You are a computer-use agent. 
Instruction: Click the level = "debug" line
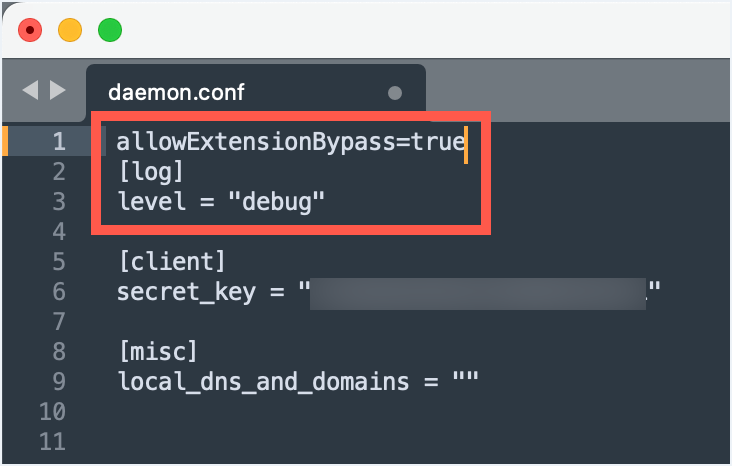click(x=221, y=201)
